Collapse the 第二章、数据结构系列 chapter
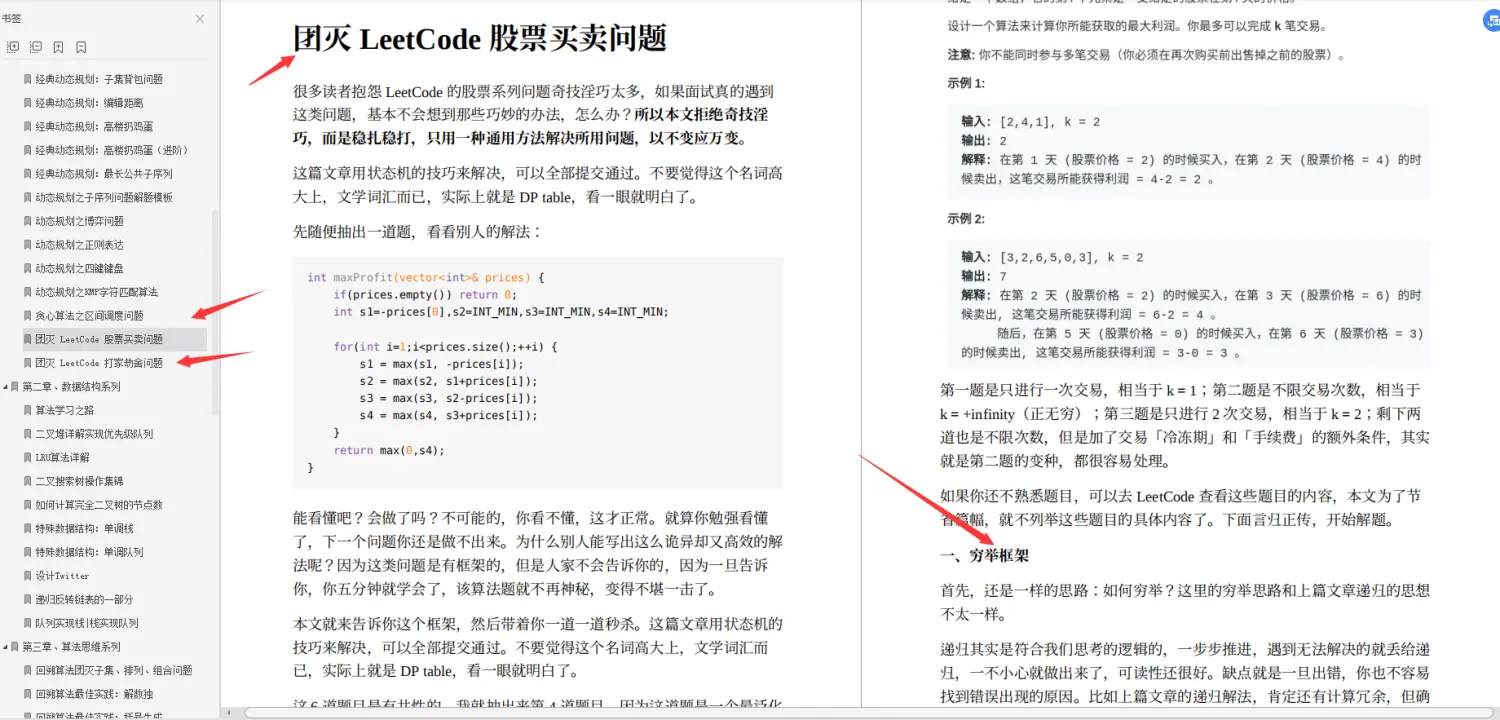The width and height of the screenshot is (1500, 720). [8, 385]
